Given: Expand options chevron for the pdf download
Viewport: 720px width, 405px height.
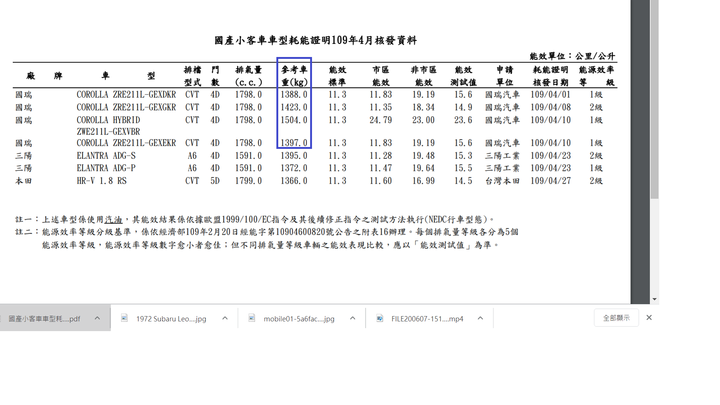Looking at the screenshot, I should click(97, 318).
